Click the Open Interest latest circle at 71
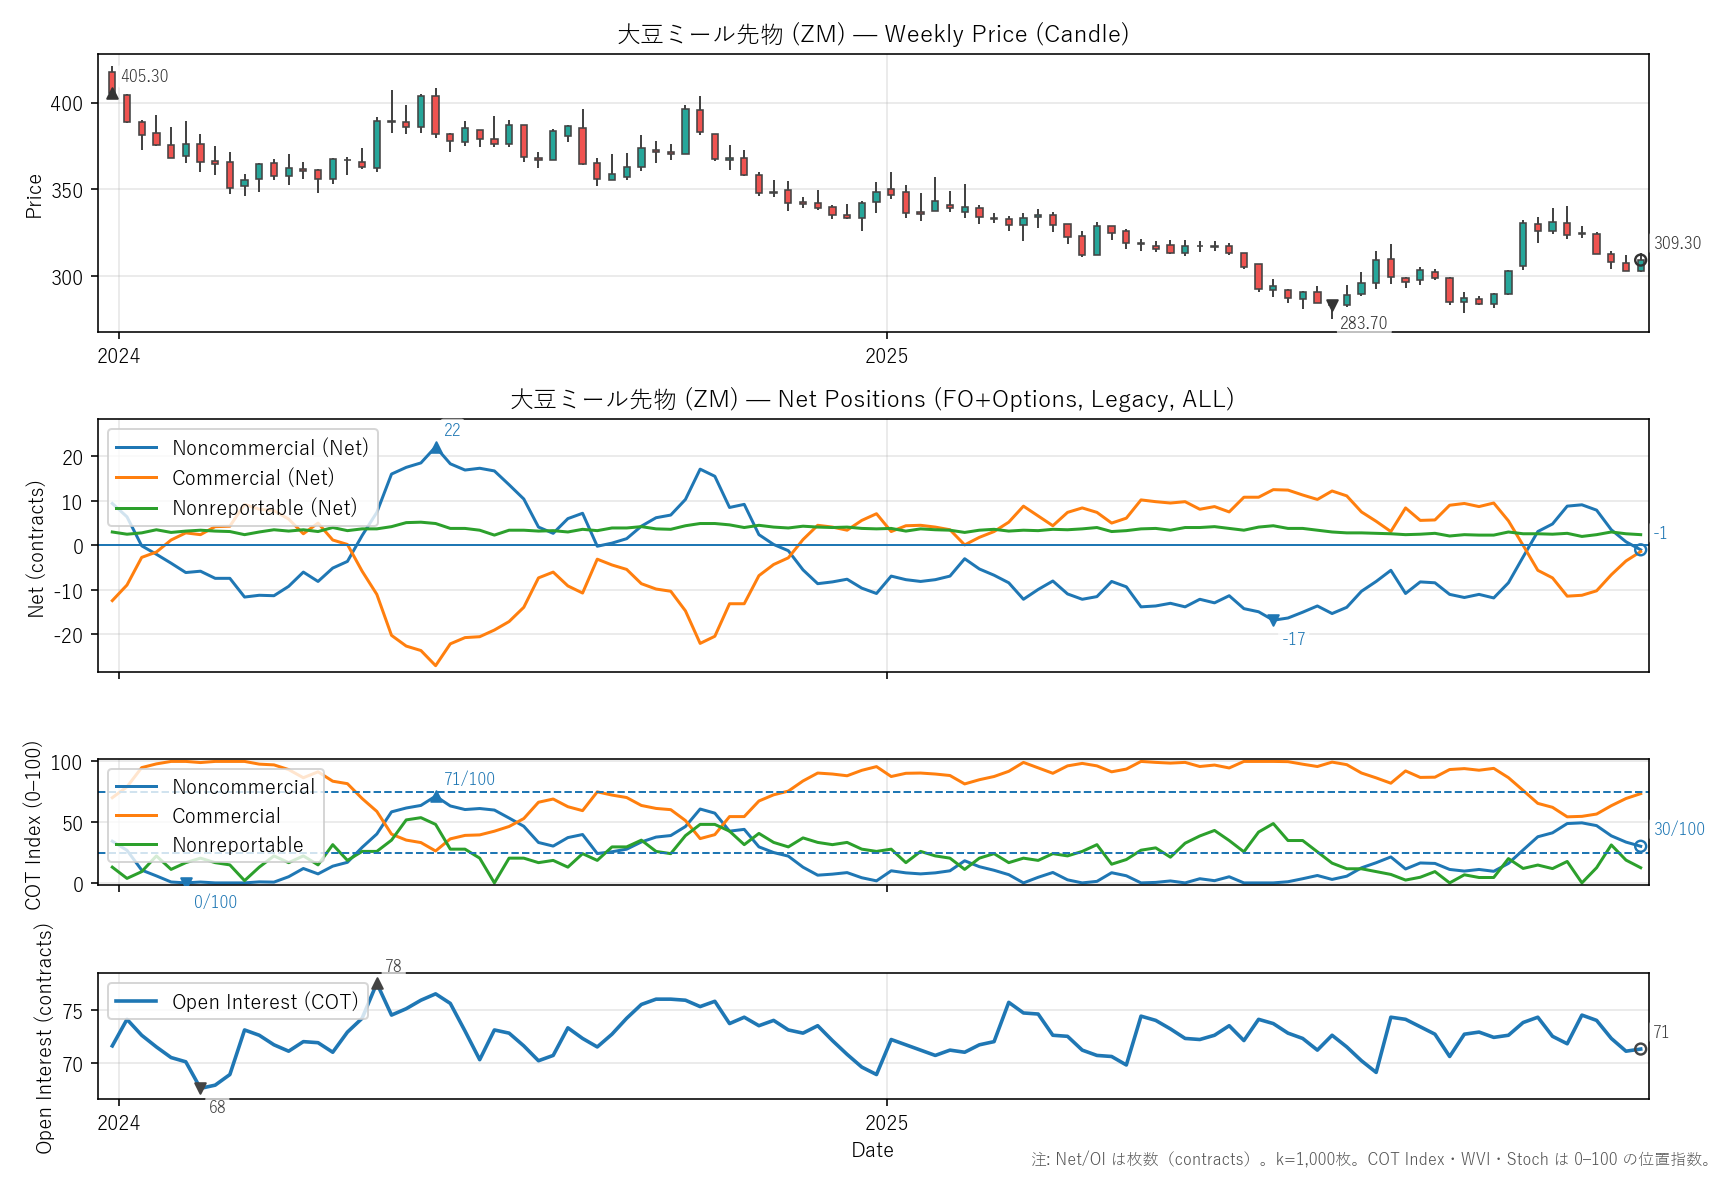Image resolution: width=1728 pixels, height=1180 pixels. tap(1640, 1049)
